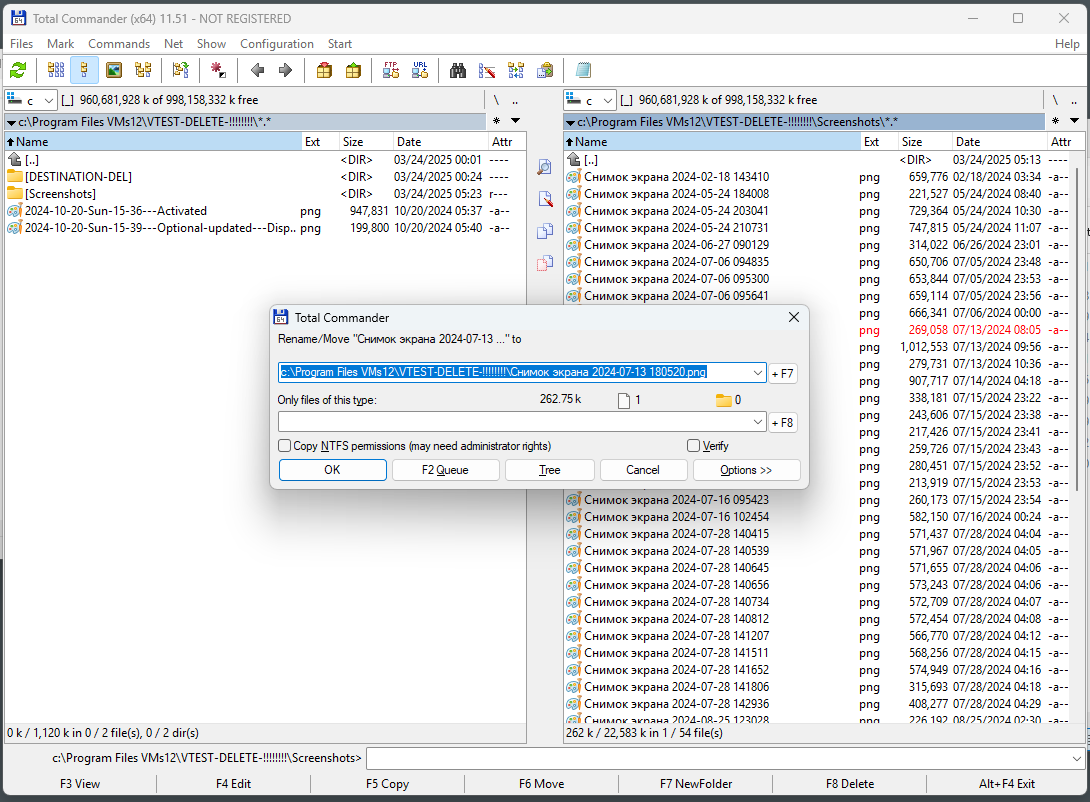Go back with the left arrow icon
Image resolution: width=1090 pixels, height=802 pixels.
[x=257, y=70]
